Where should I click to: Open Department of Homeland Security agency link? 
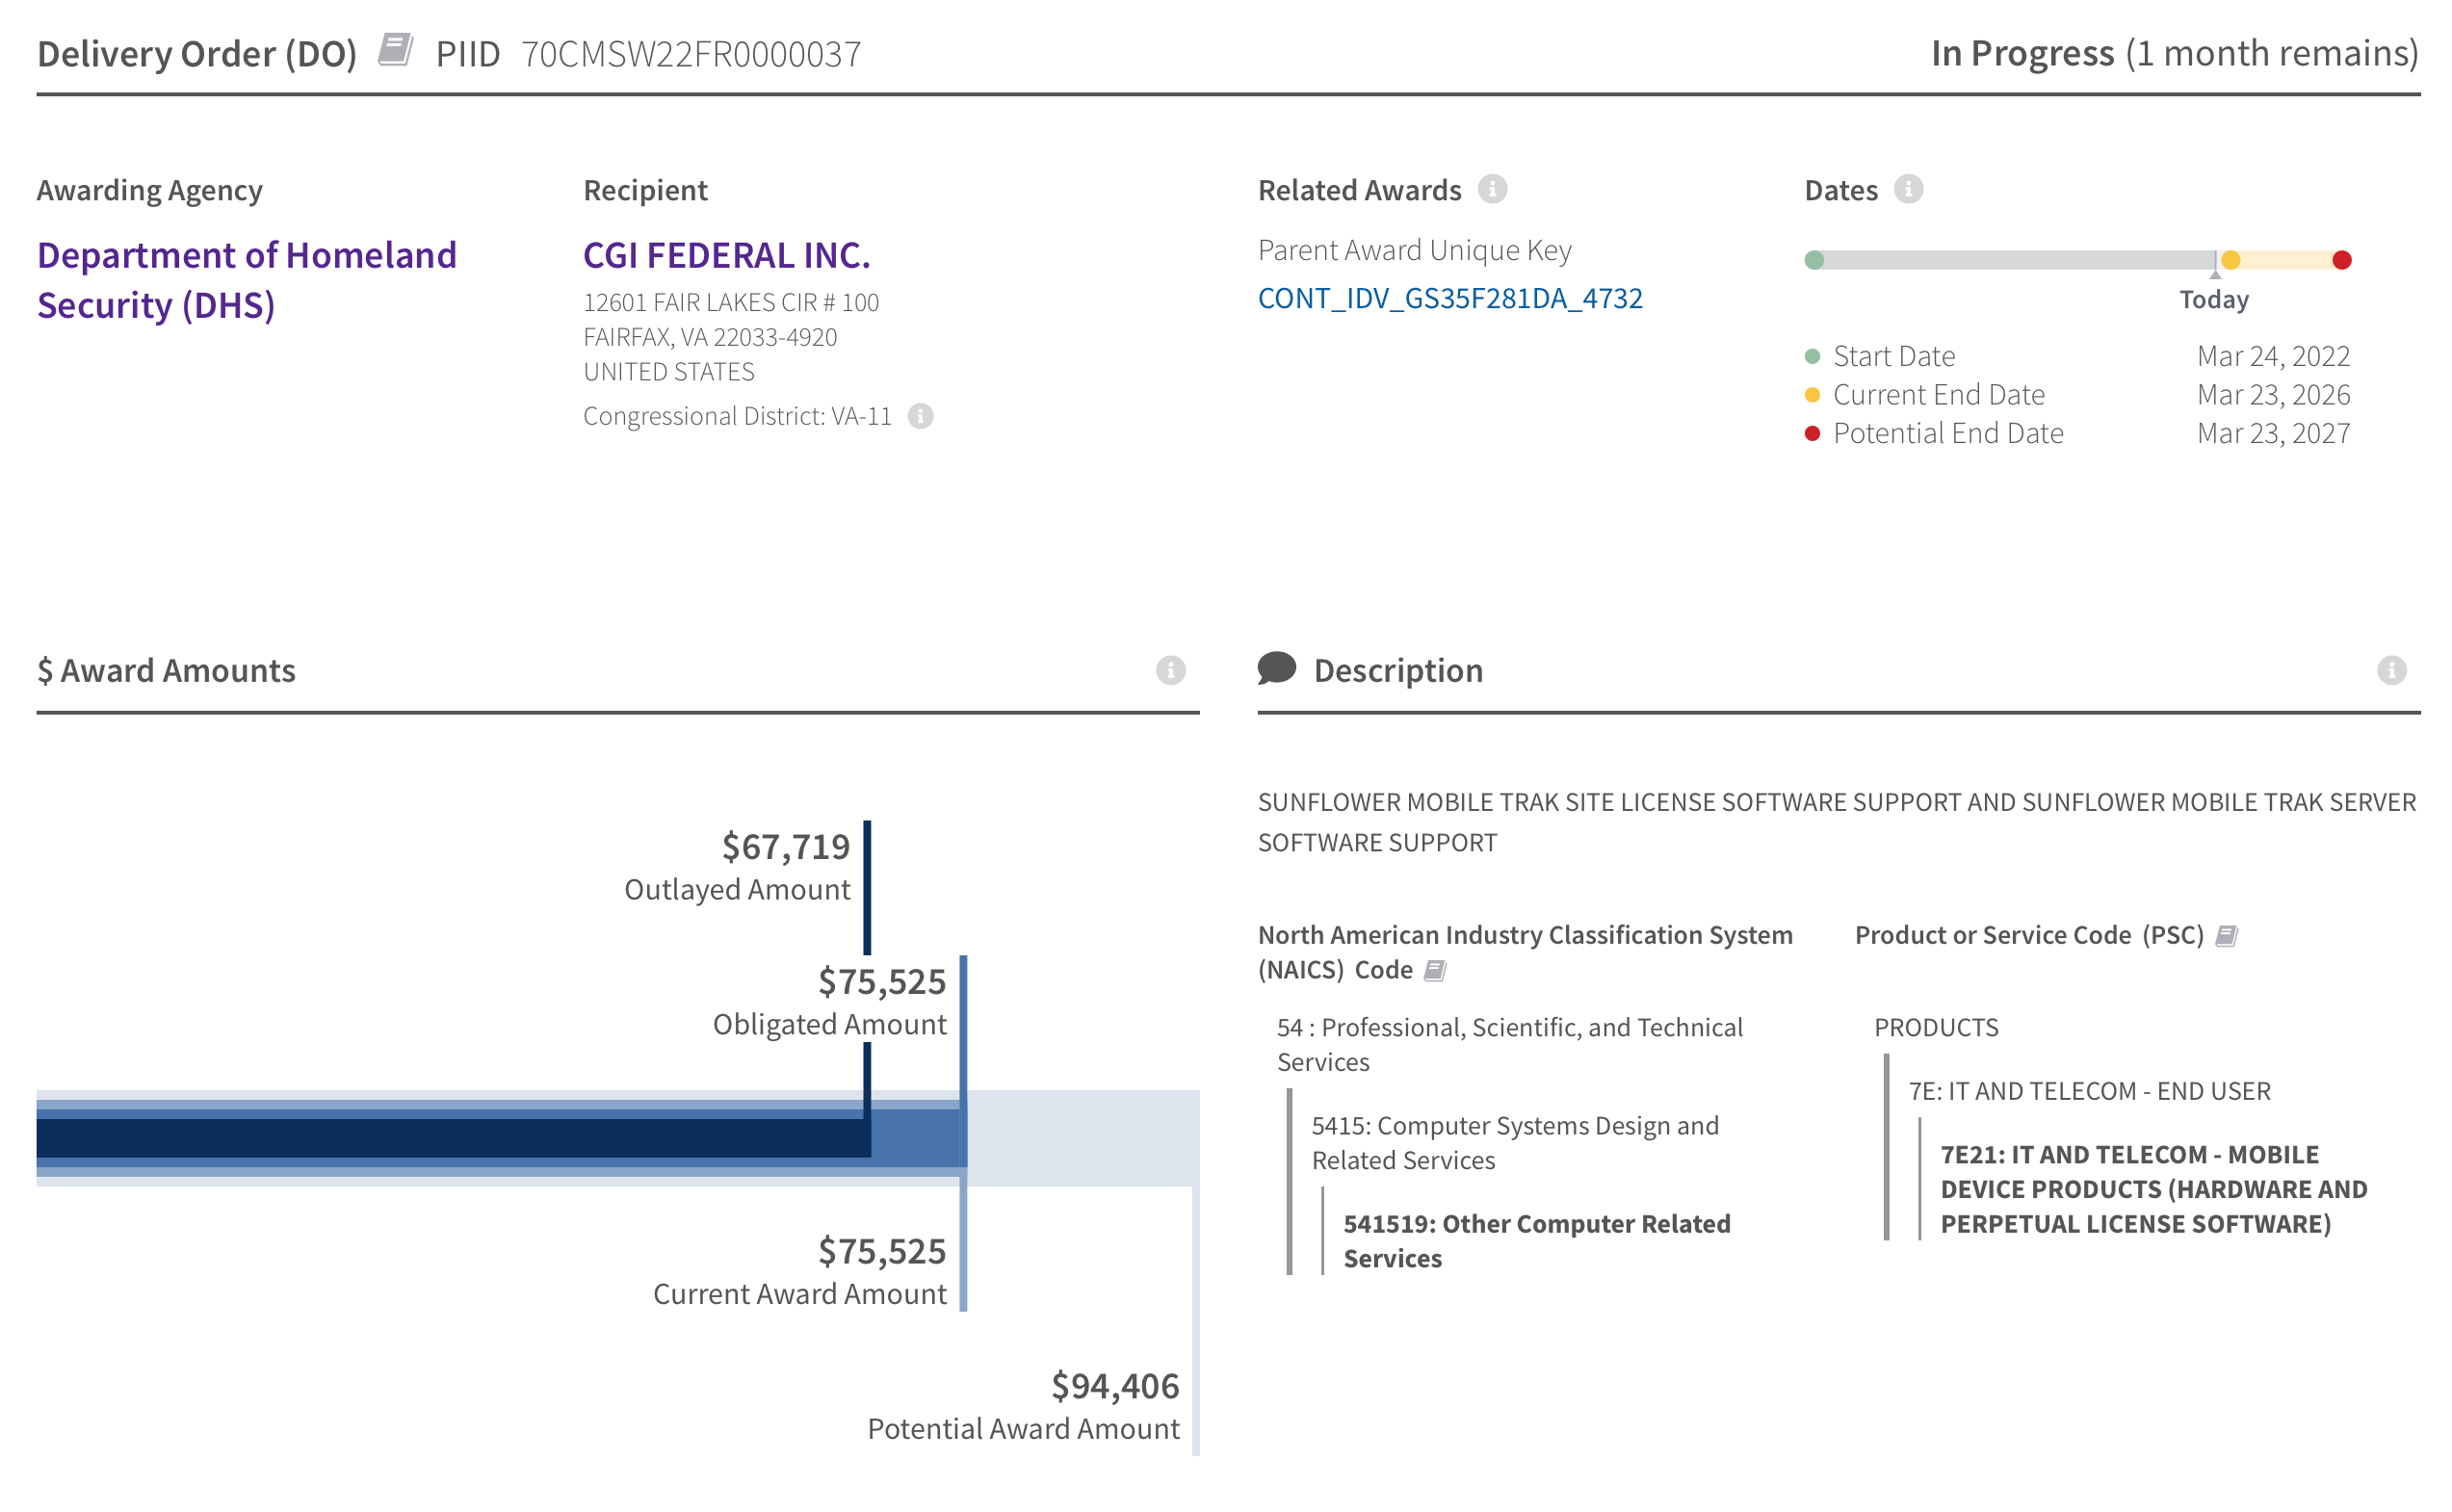(x=246, y=280)
